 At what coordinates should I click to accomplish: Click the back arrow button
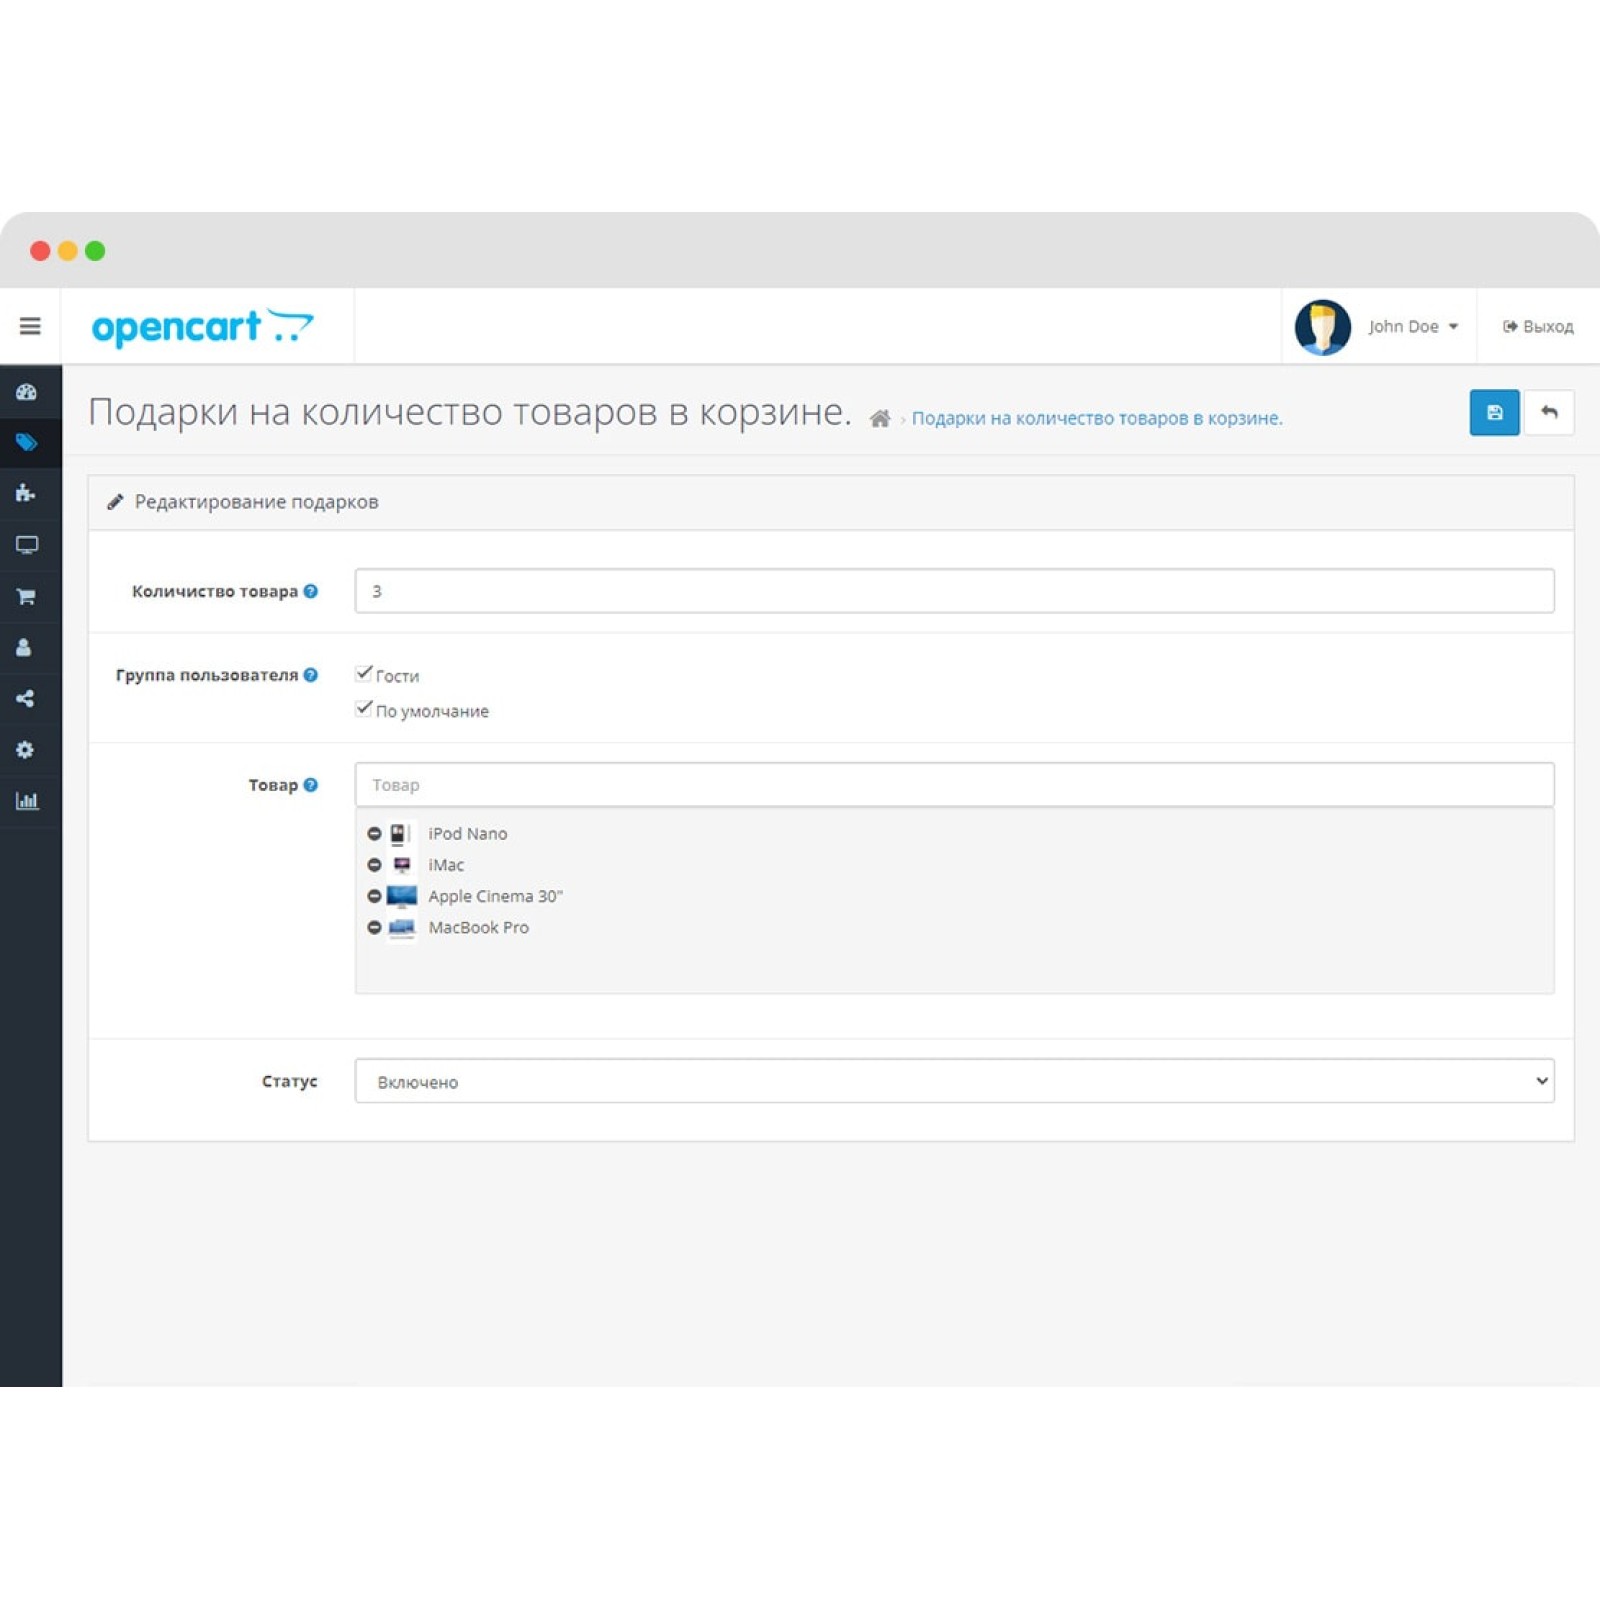(1549, 412)
